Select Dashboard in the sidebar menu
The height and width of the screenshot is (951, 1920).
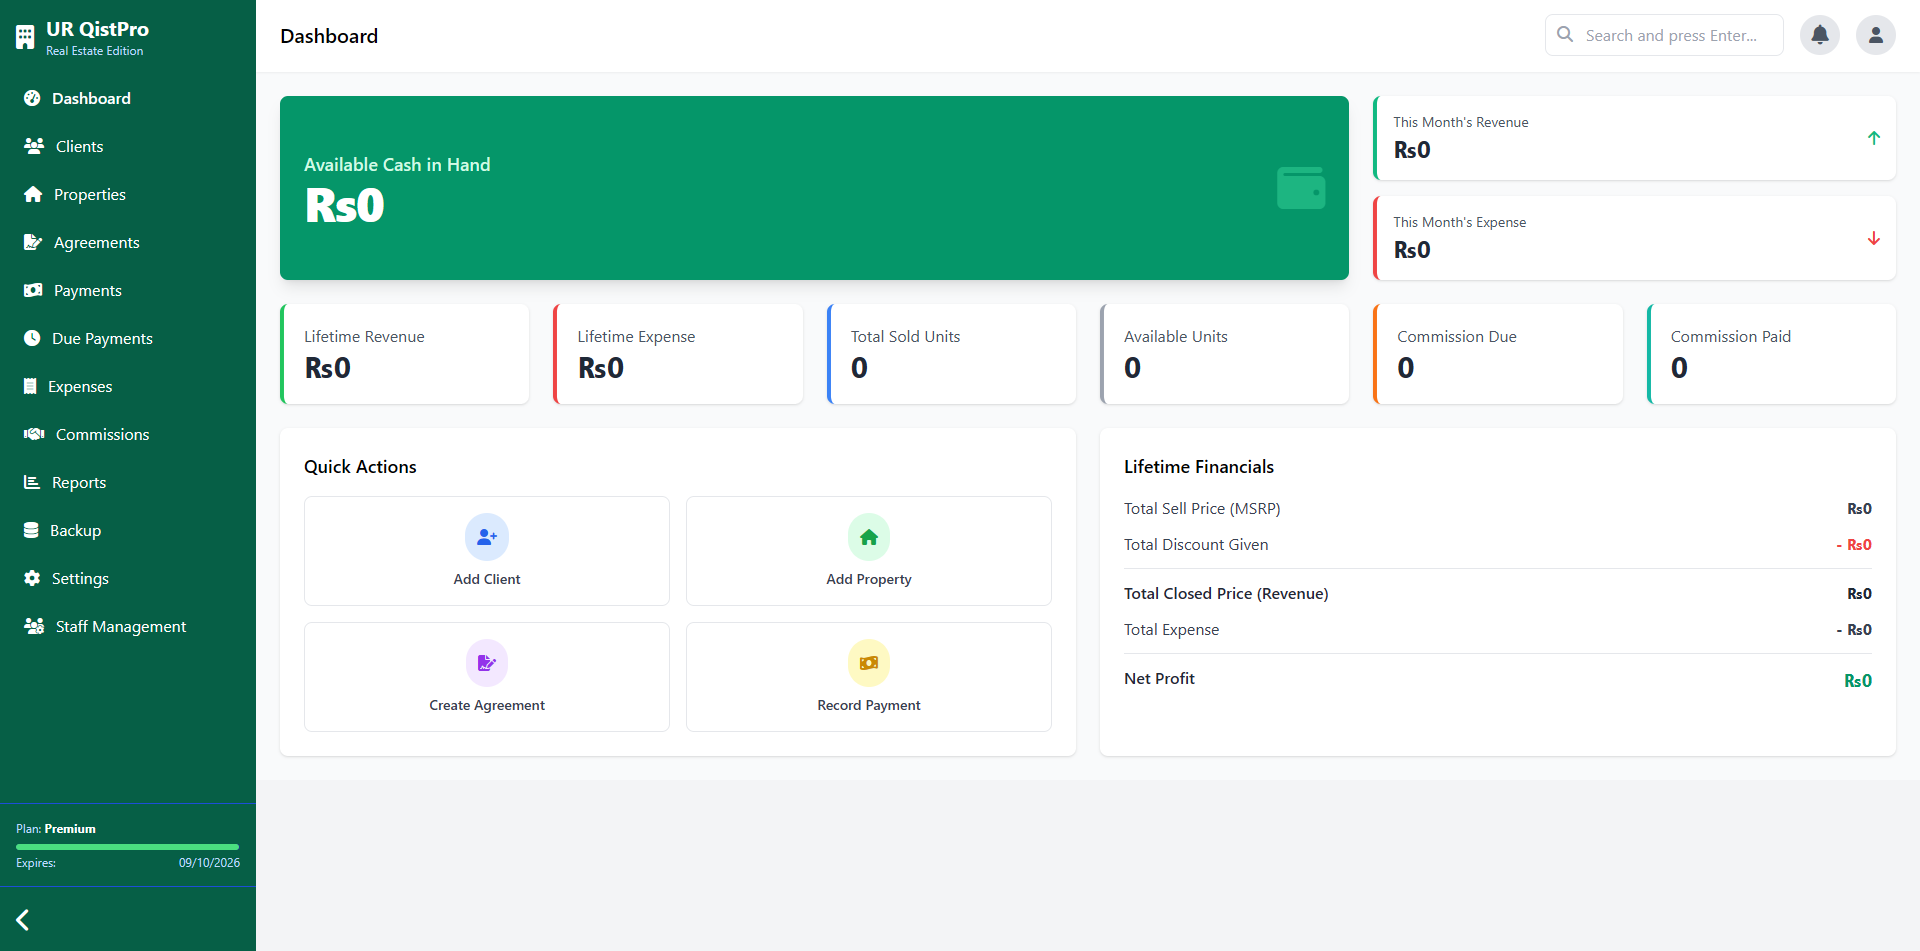92,98
